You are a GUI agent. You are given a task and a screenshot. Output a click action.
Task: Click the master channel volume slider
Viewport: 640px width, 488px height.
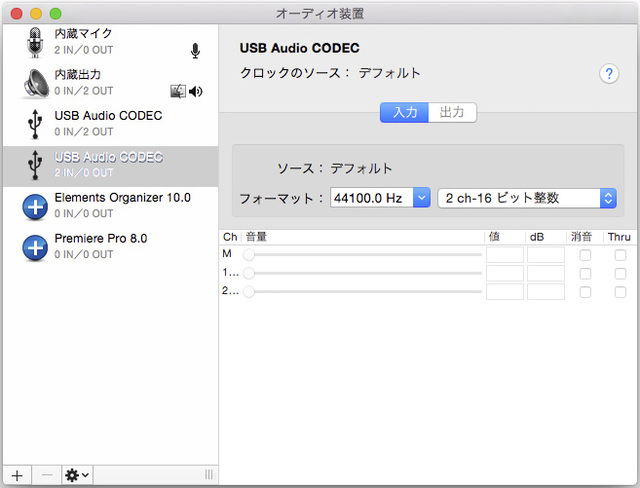click(x=365, y=255)
